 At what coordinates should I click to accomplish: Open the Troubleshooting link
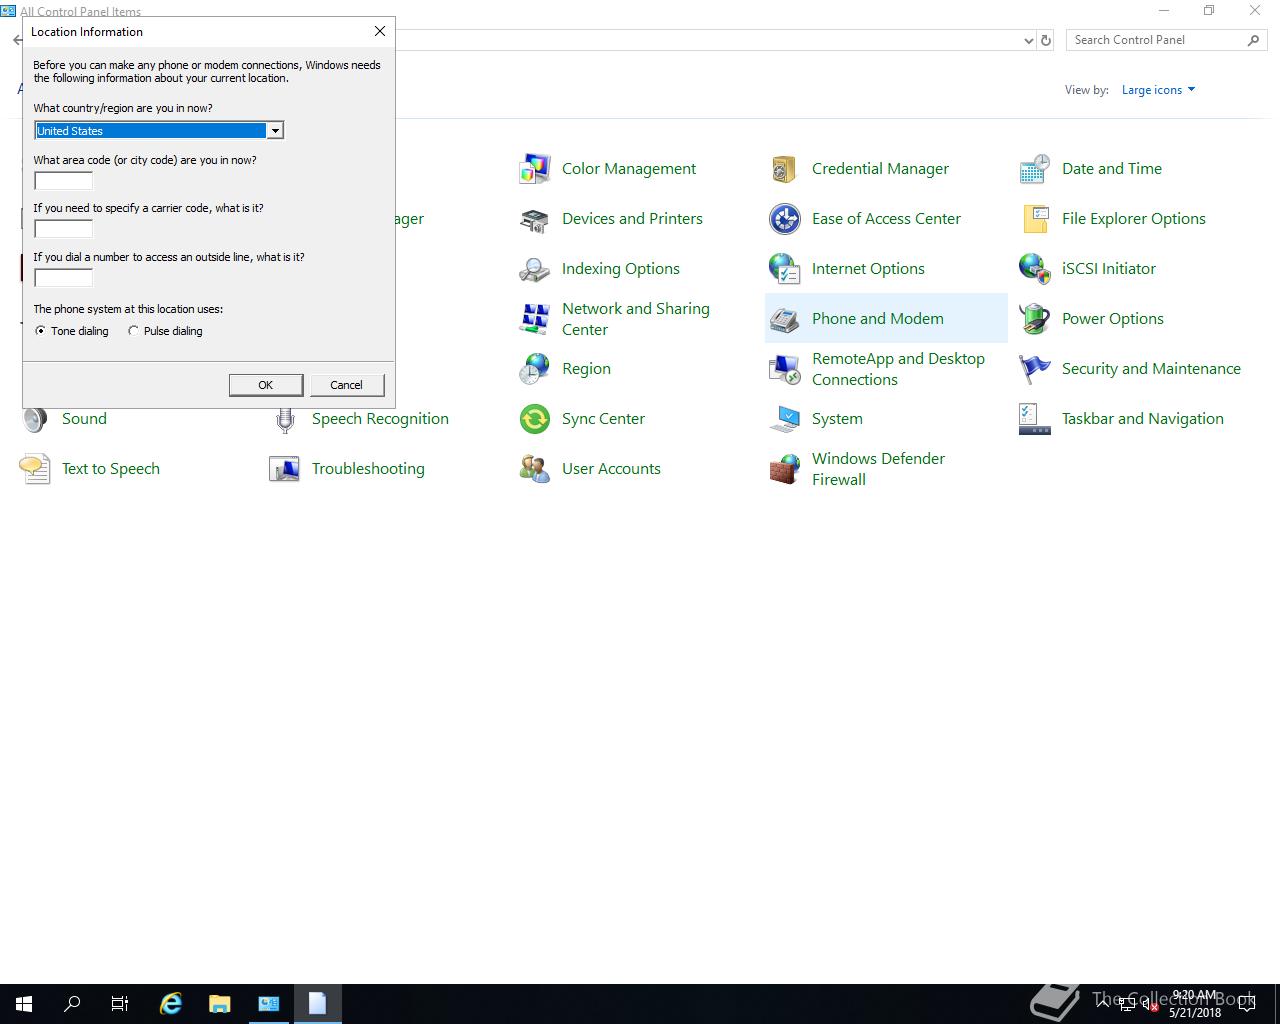(368, 469)
